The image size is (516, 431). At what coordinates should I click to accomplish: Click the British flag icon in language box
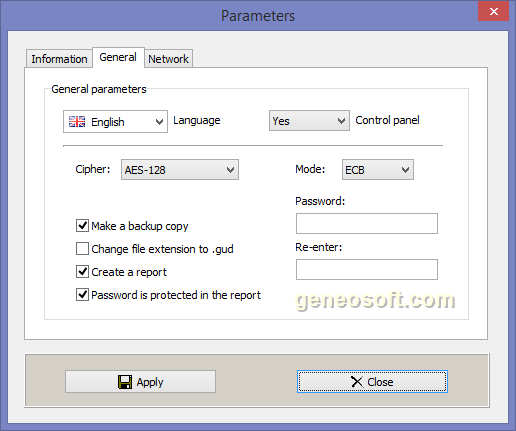coord(77,122)
